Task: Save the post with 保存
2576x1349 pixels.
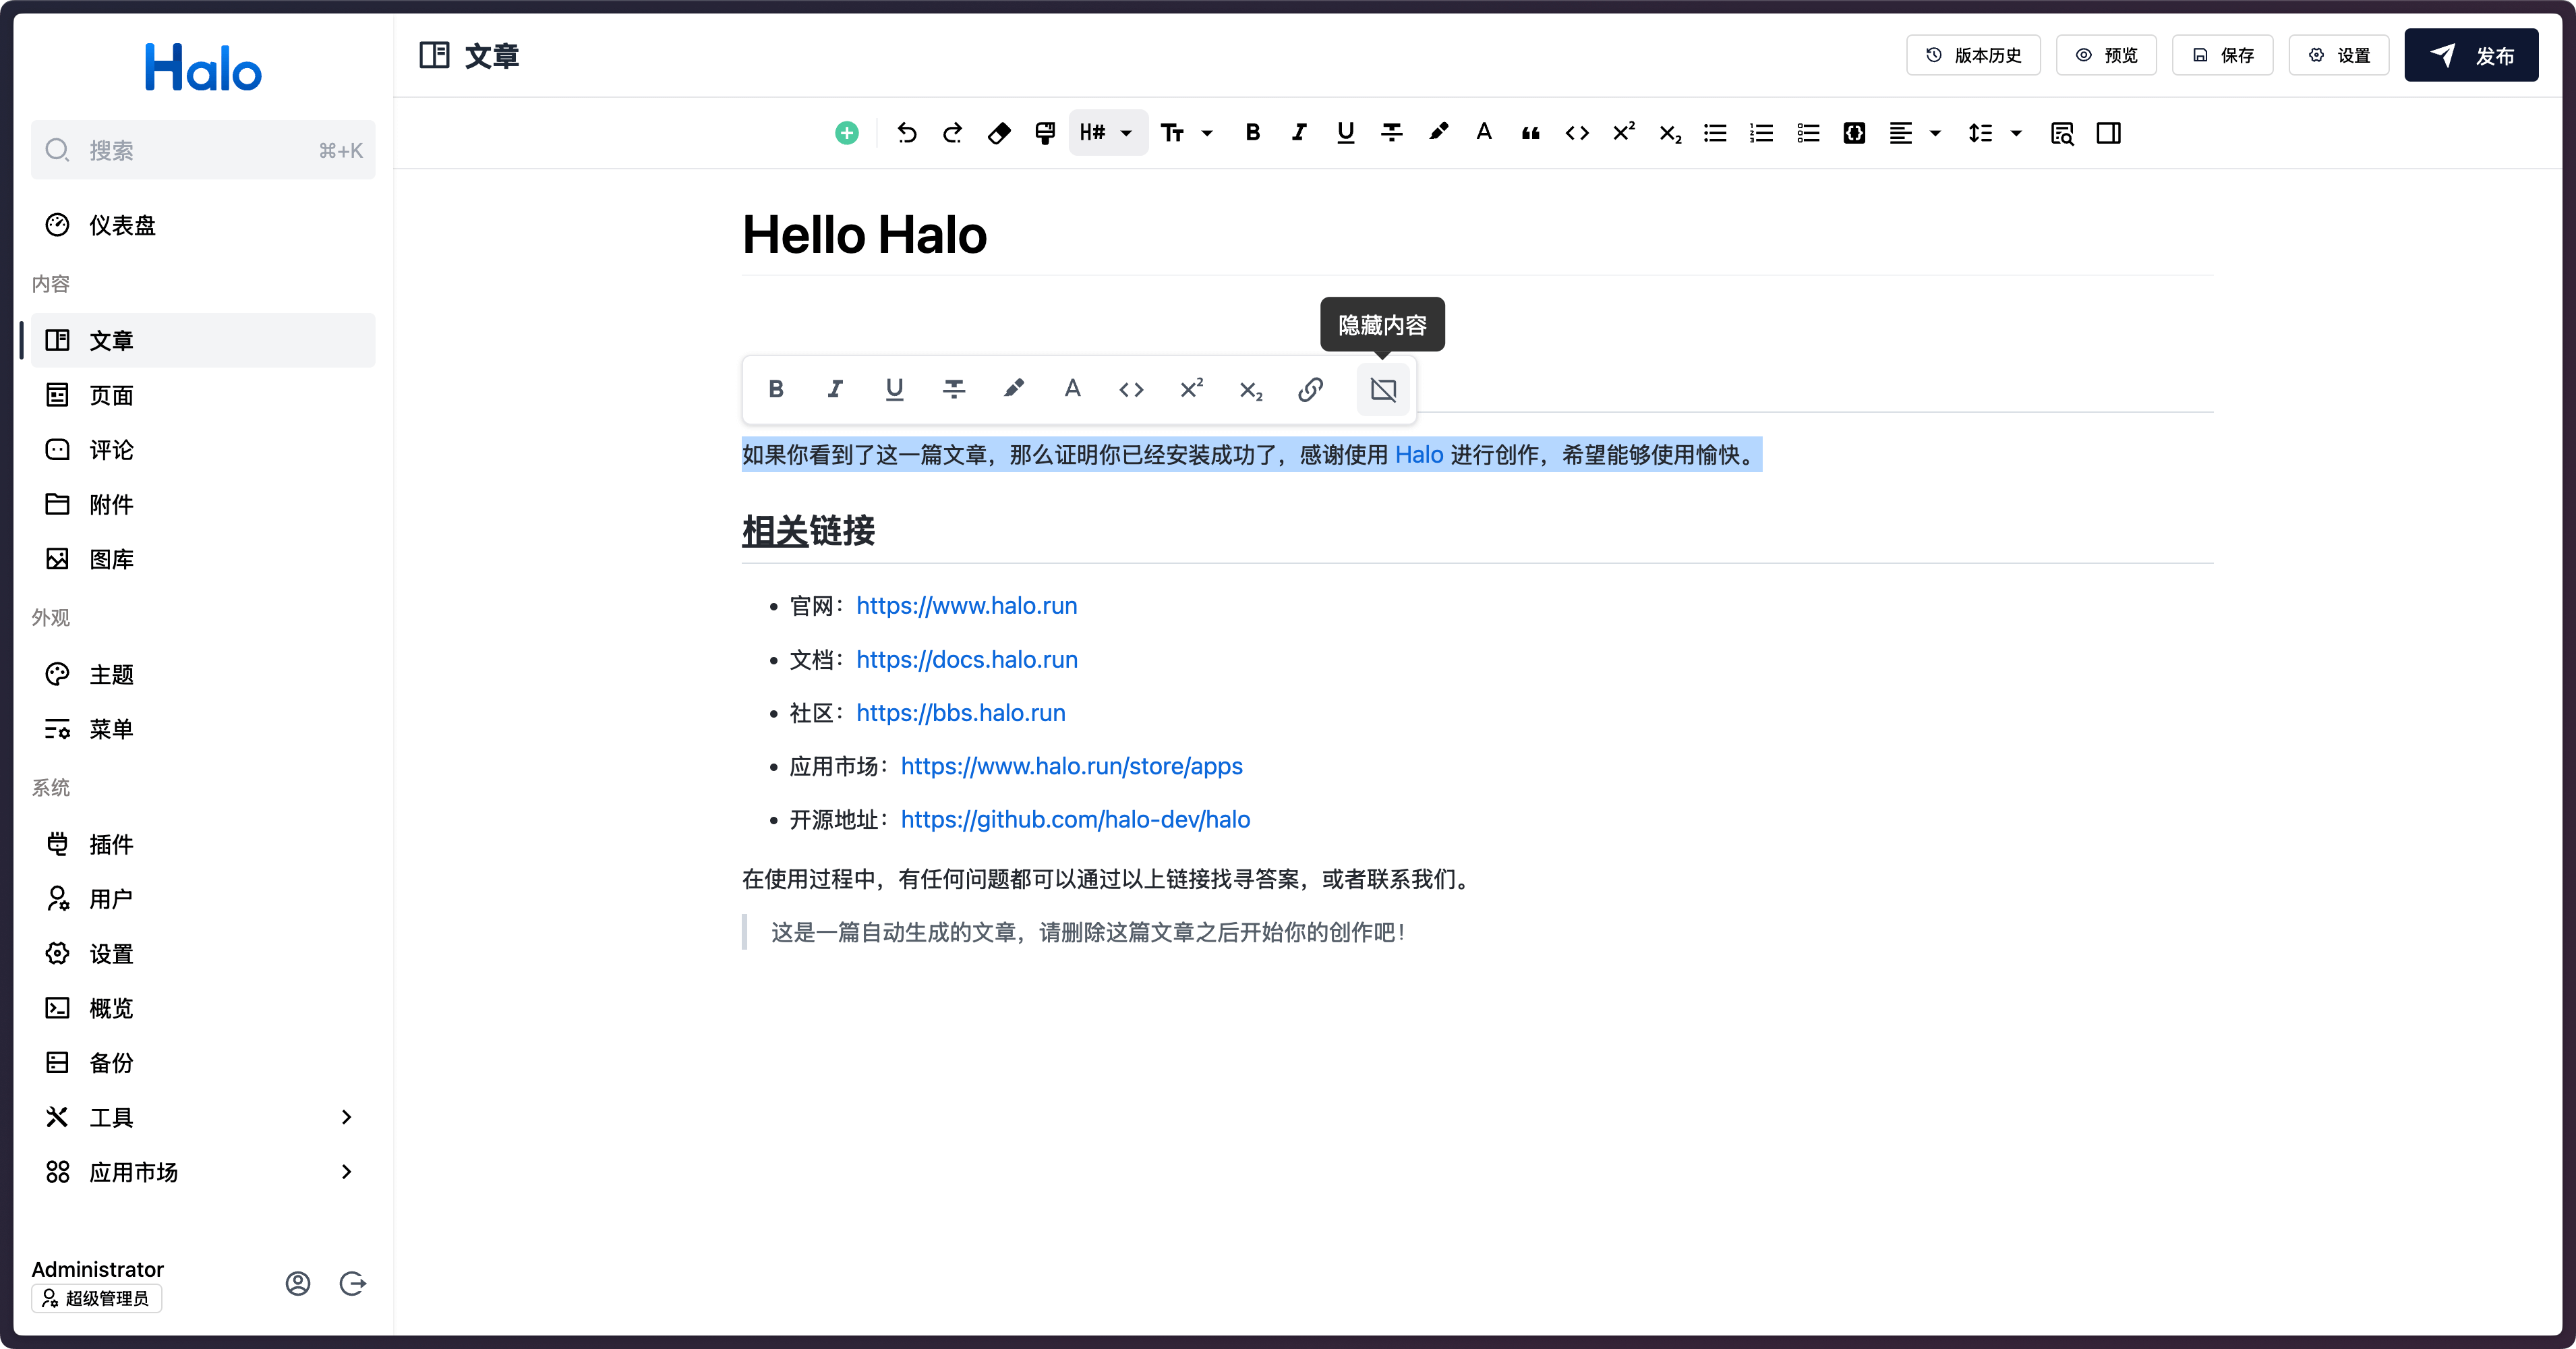Action: 2222,55
